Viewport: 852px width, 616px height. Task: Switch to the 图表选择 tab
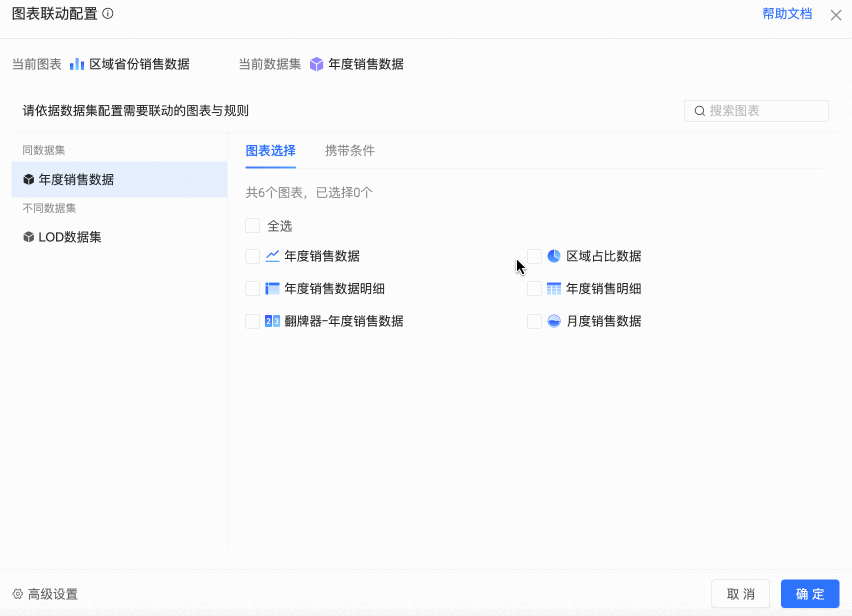(271, 151)
